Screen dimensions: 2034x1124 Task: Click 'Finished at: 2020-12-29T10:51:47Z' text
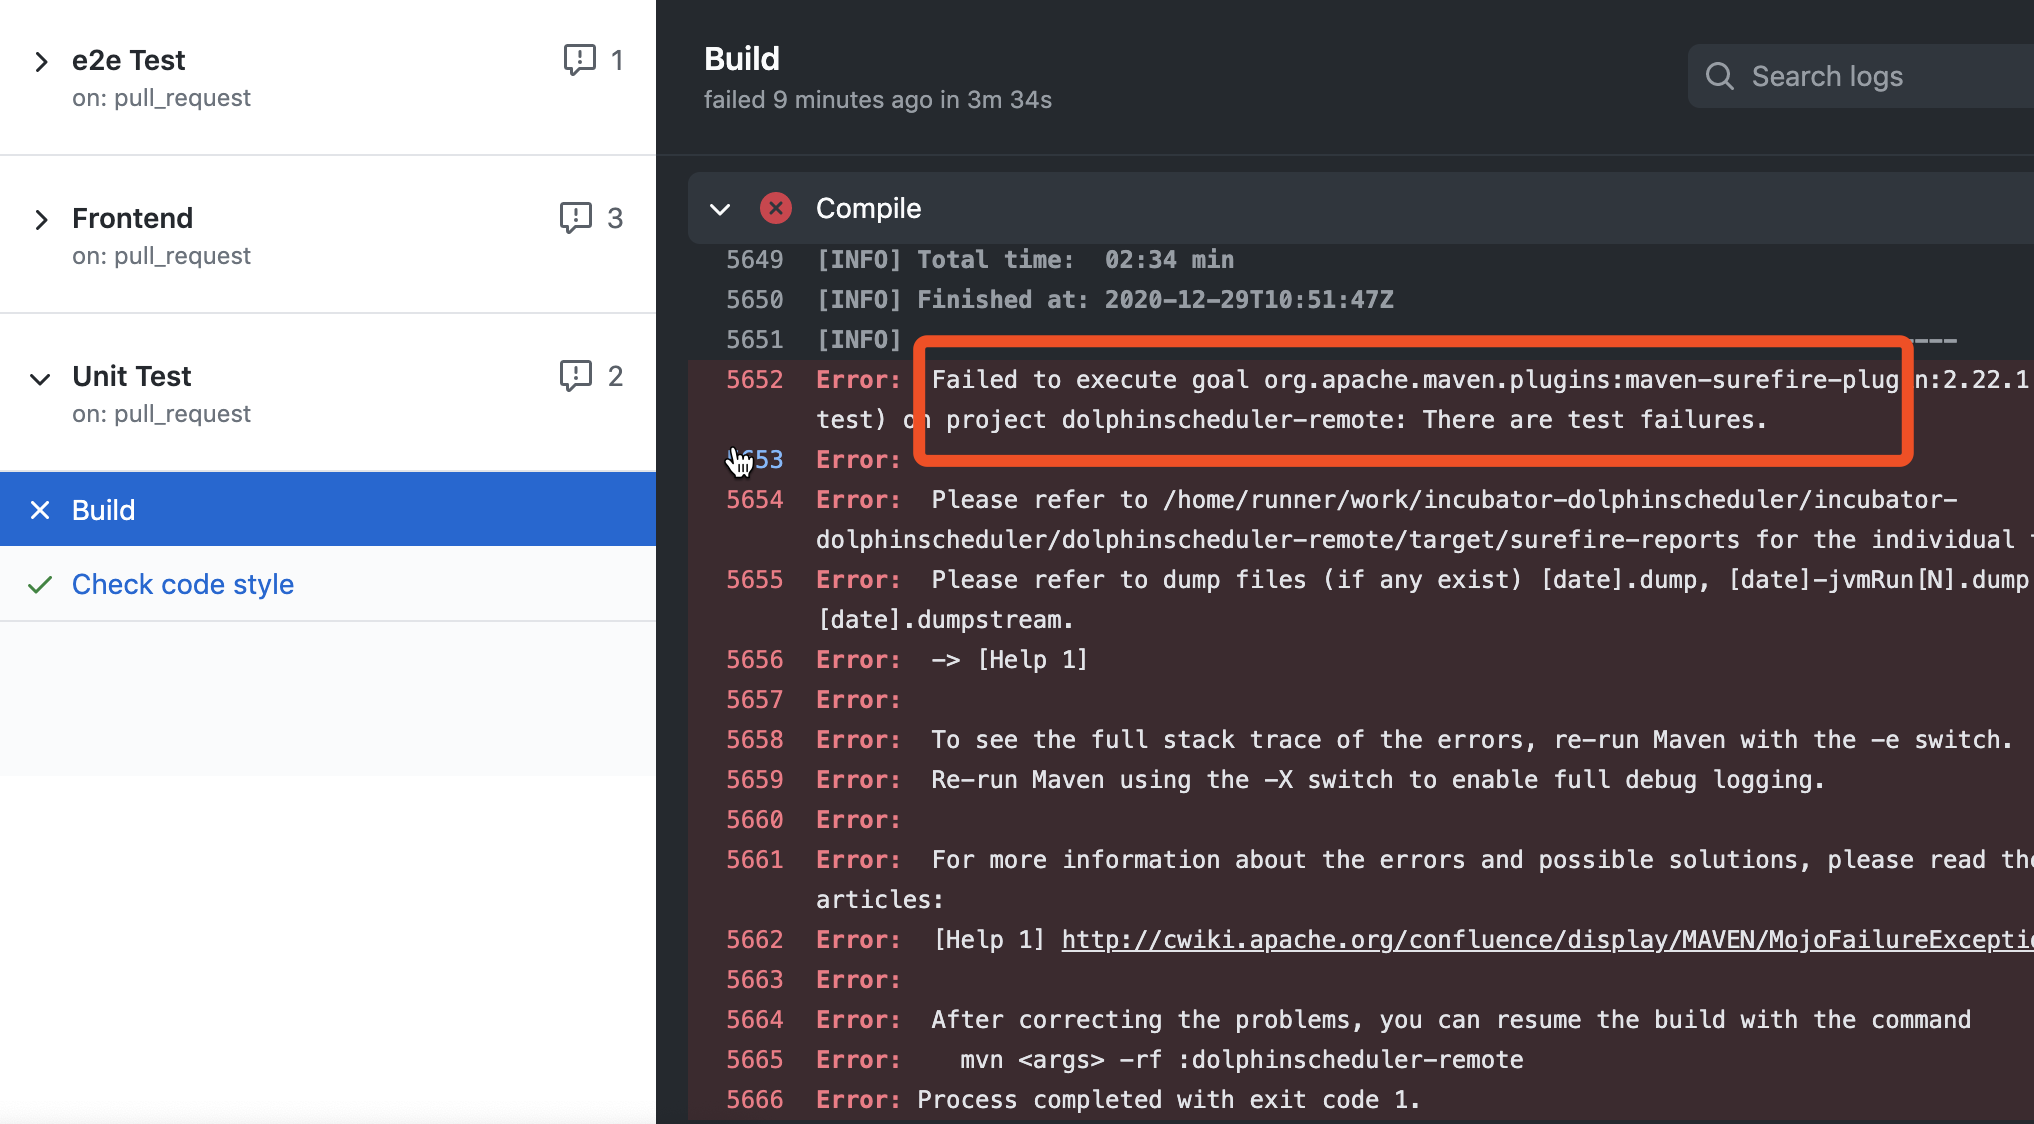tap(1155, 300)
